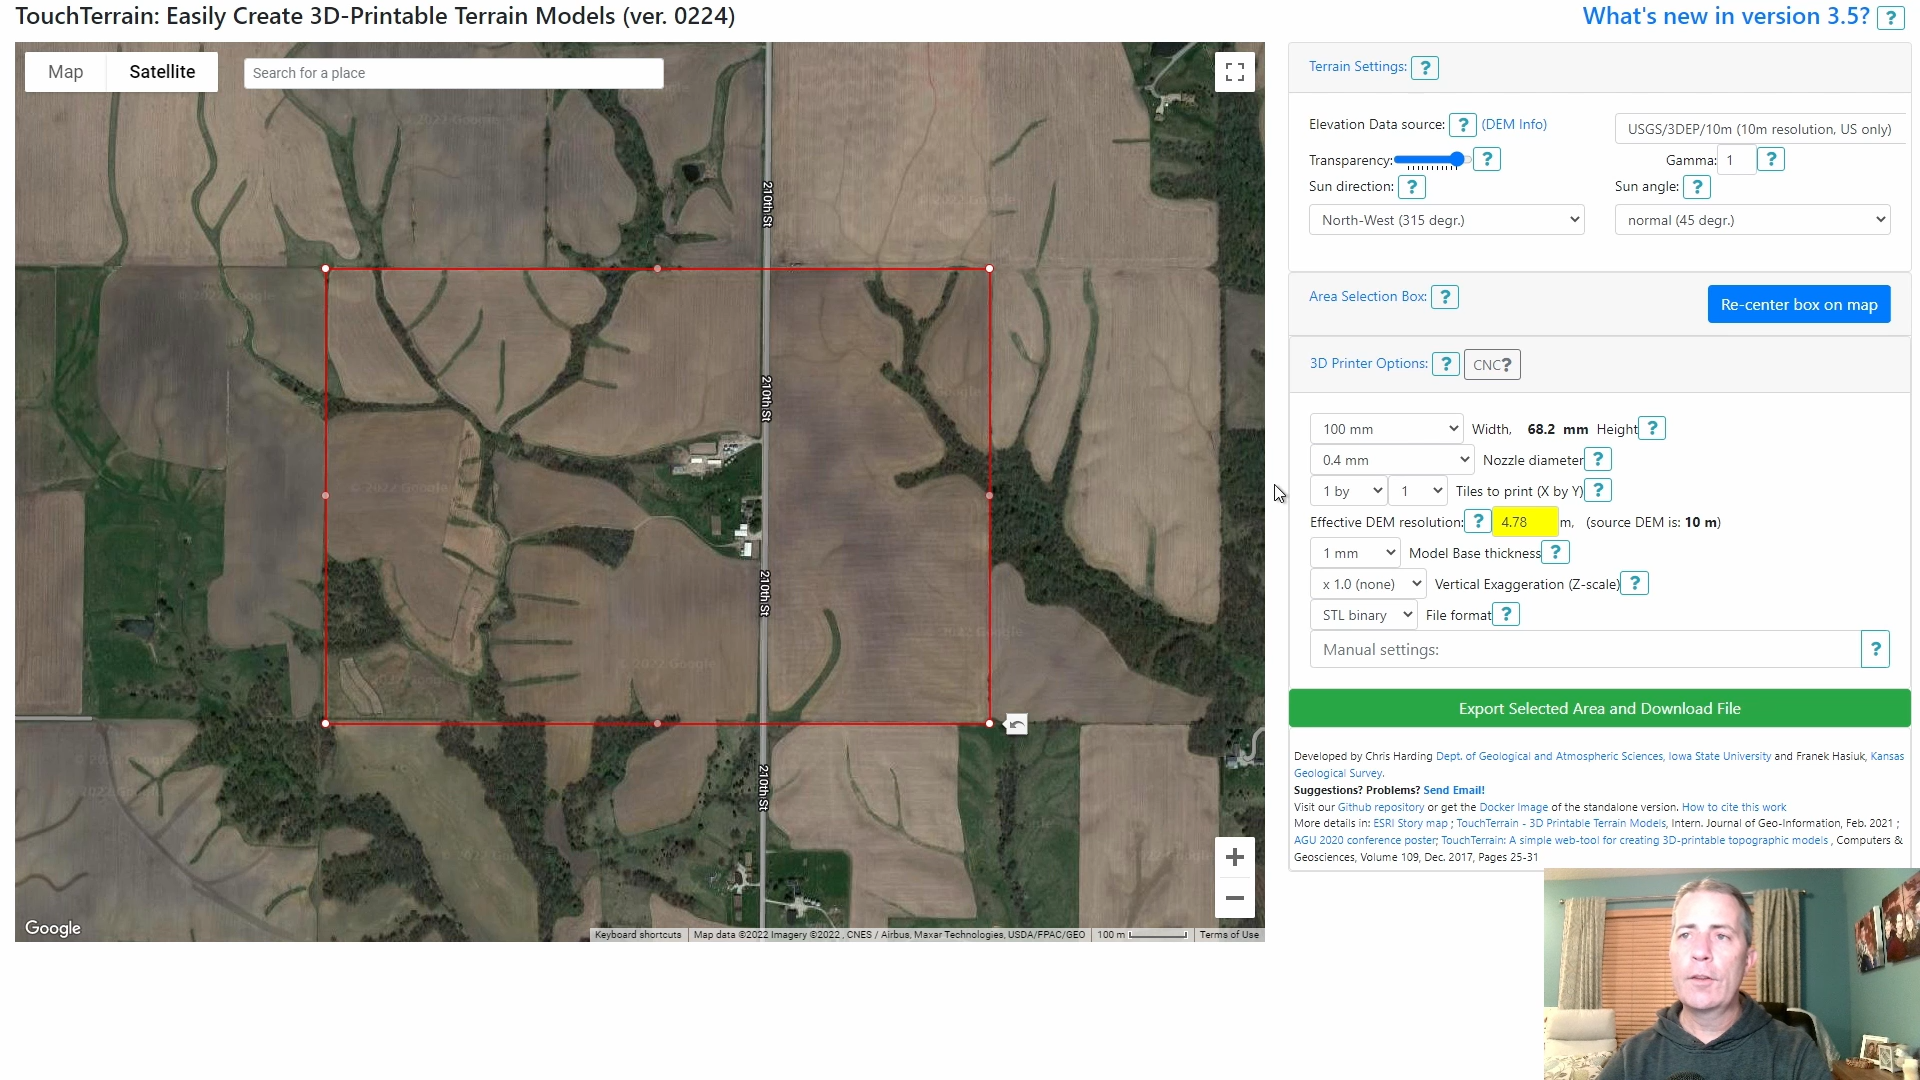Switch to the Map view tab
Image resolution: width=1920 pixels, height=1080 pixels.
(66, 72)
